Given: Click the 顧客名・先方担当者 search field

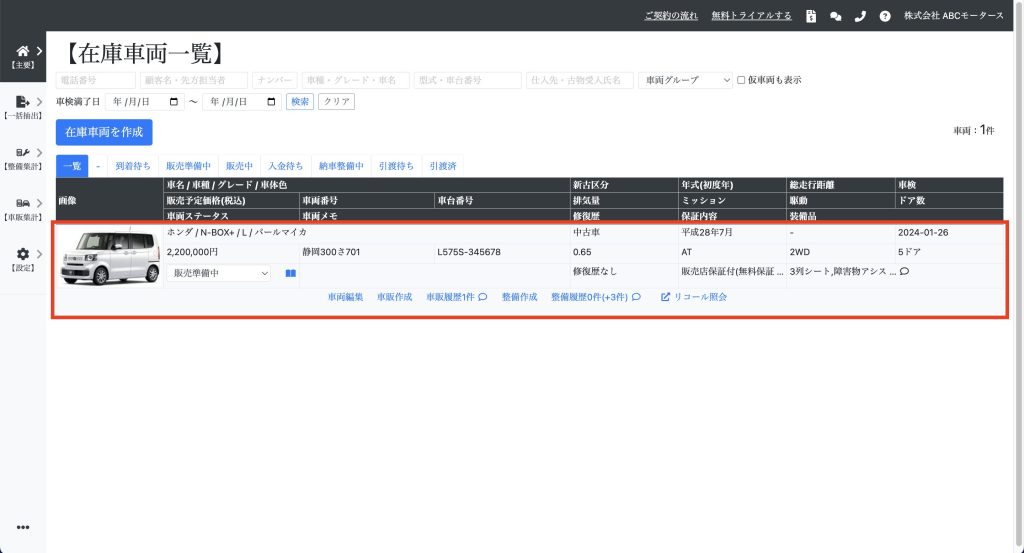Looking at the screenshot, I should tap(194, 80).
